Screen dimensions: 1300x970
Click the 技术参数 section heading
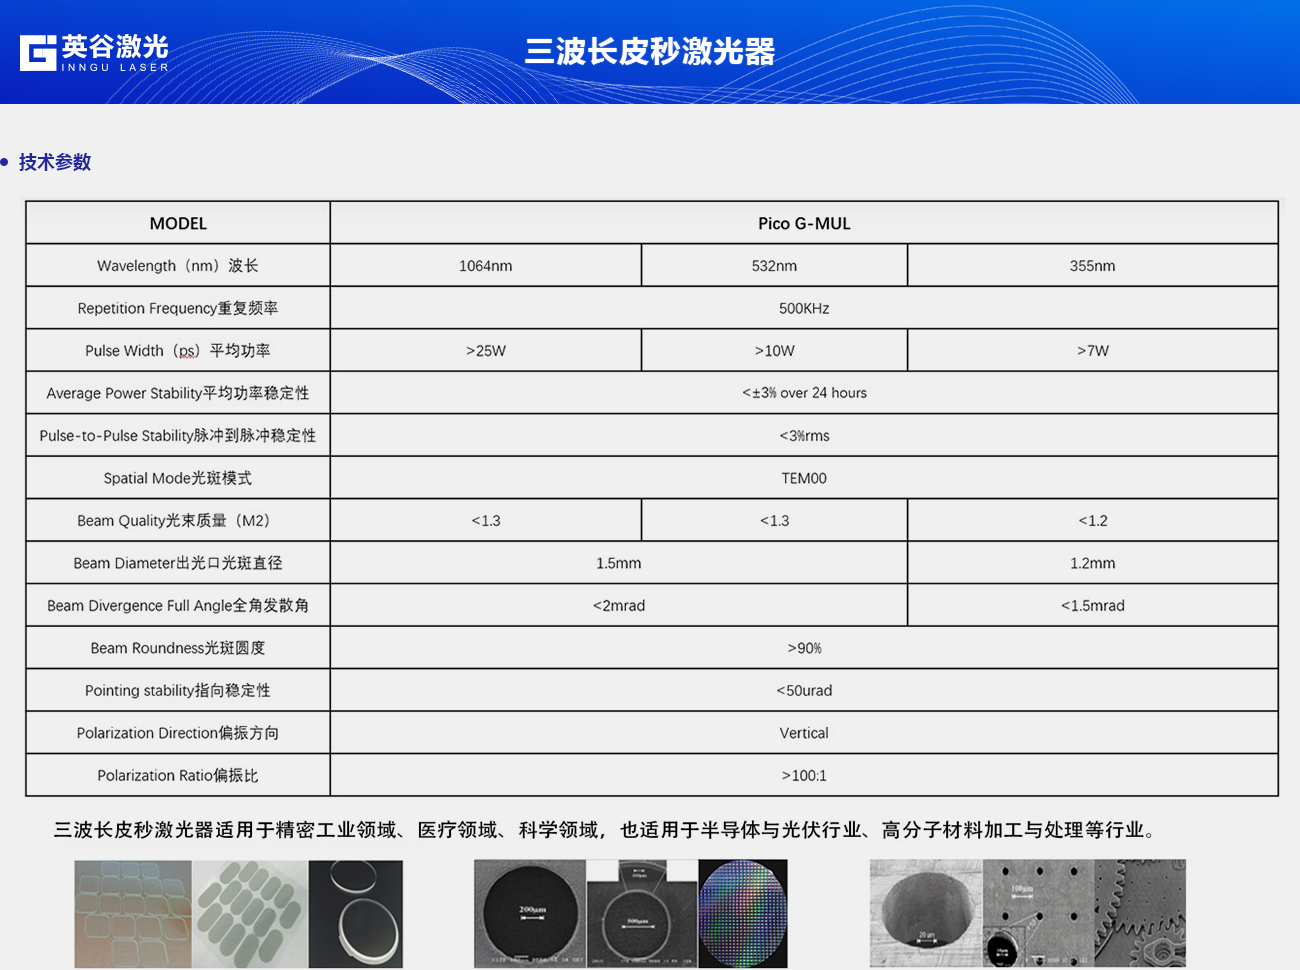(55, 162)
